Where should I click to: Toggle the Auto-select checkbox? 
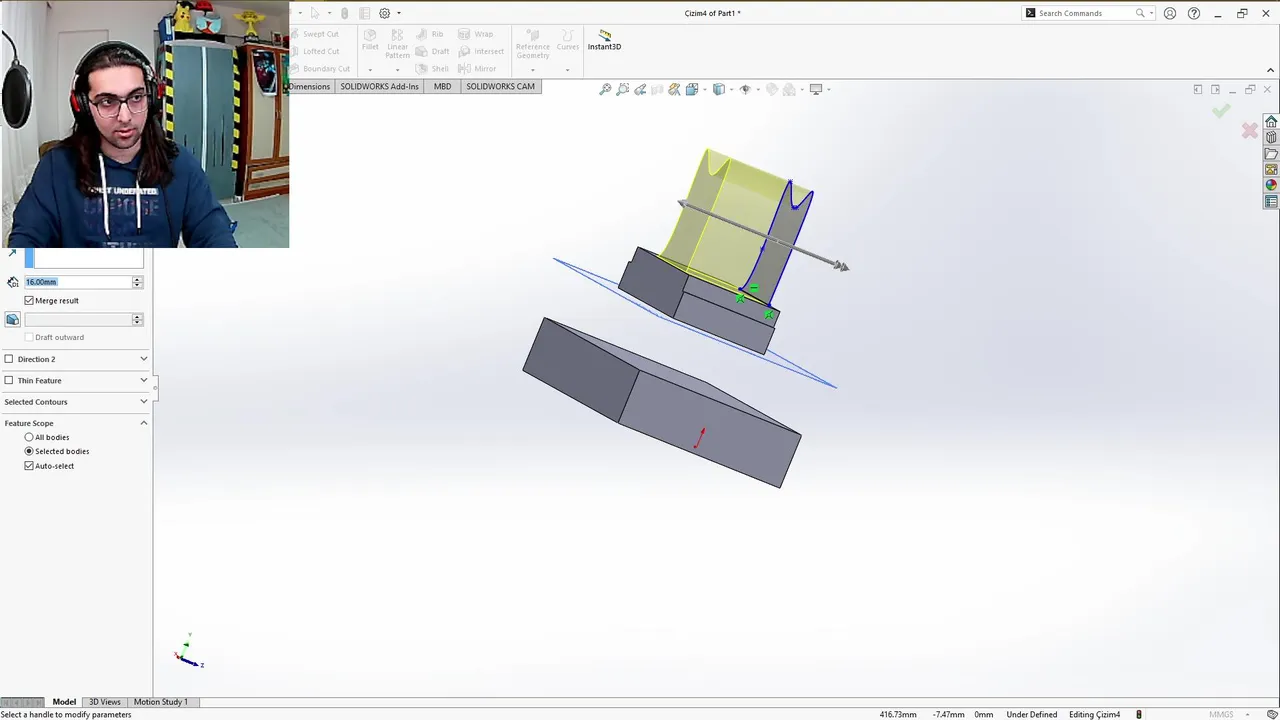tap(29, 465)
